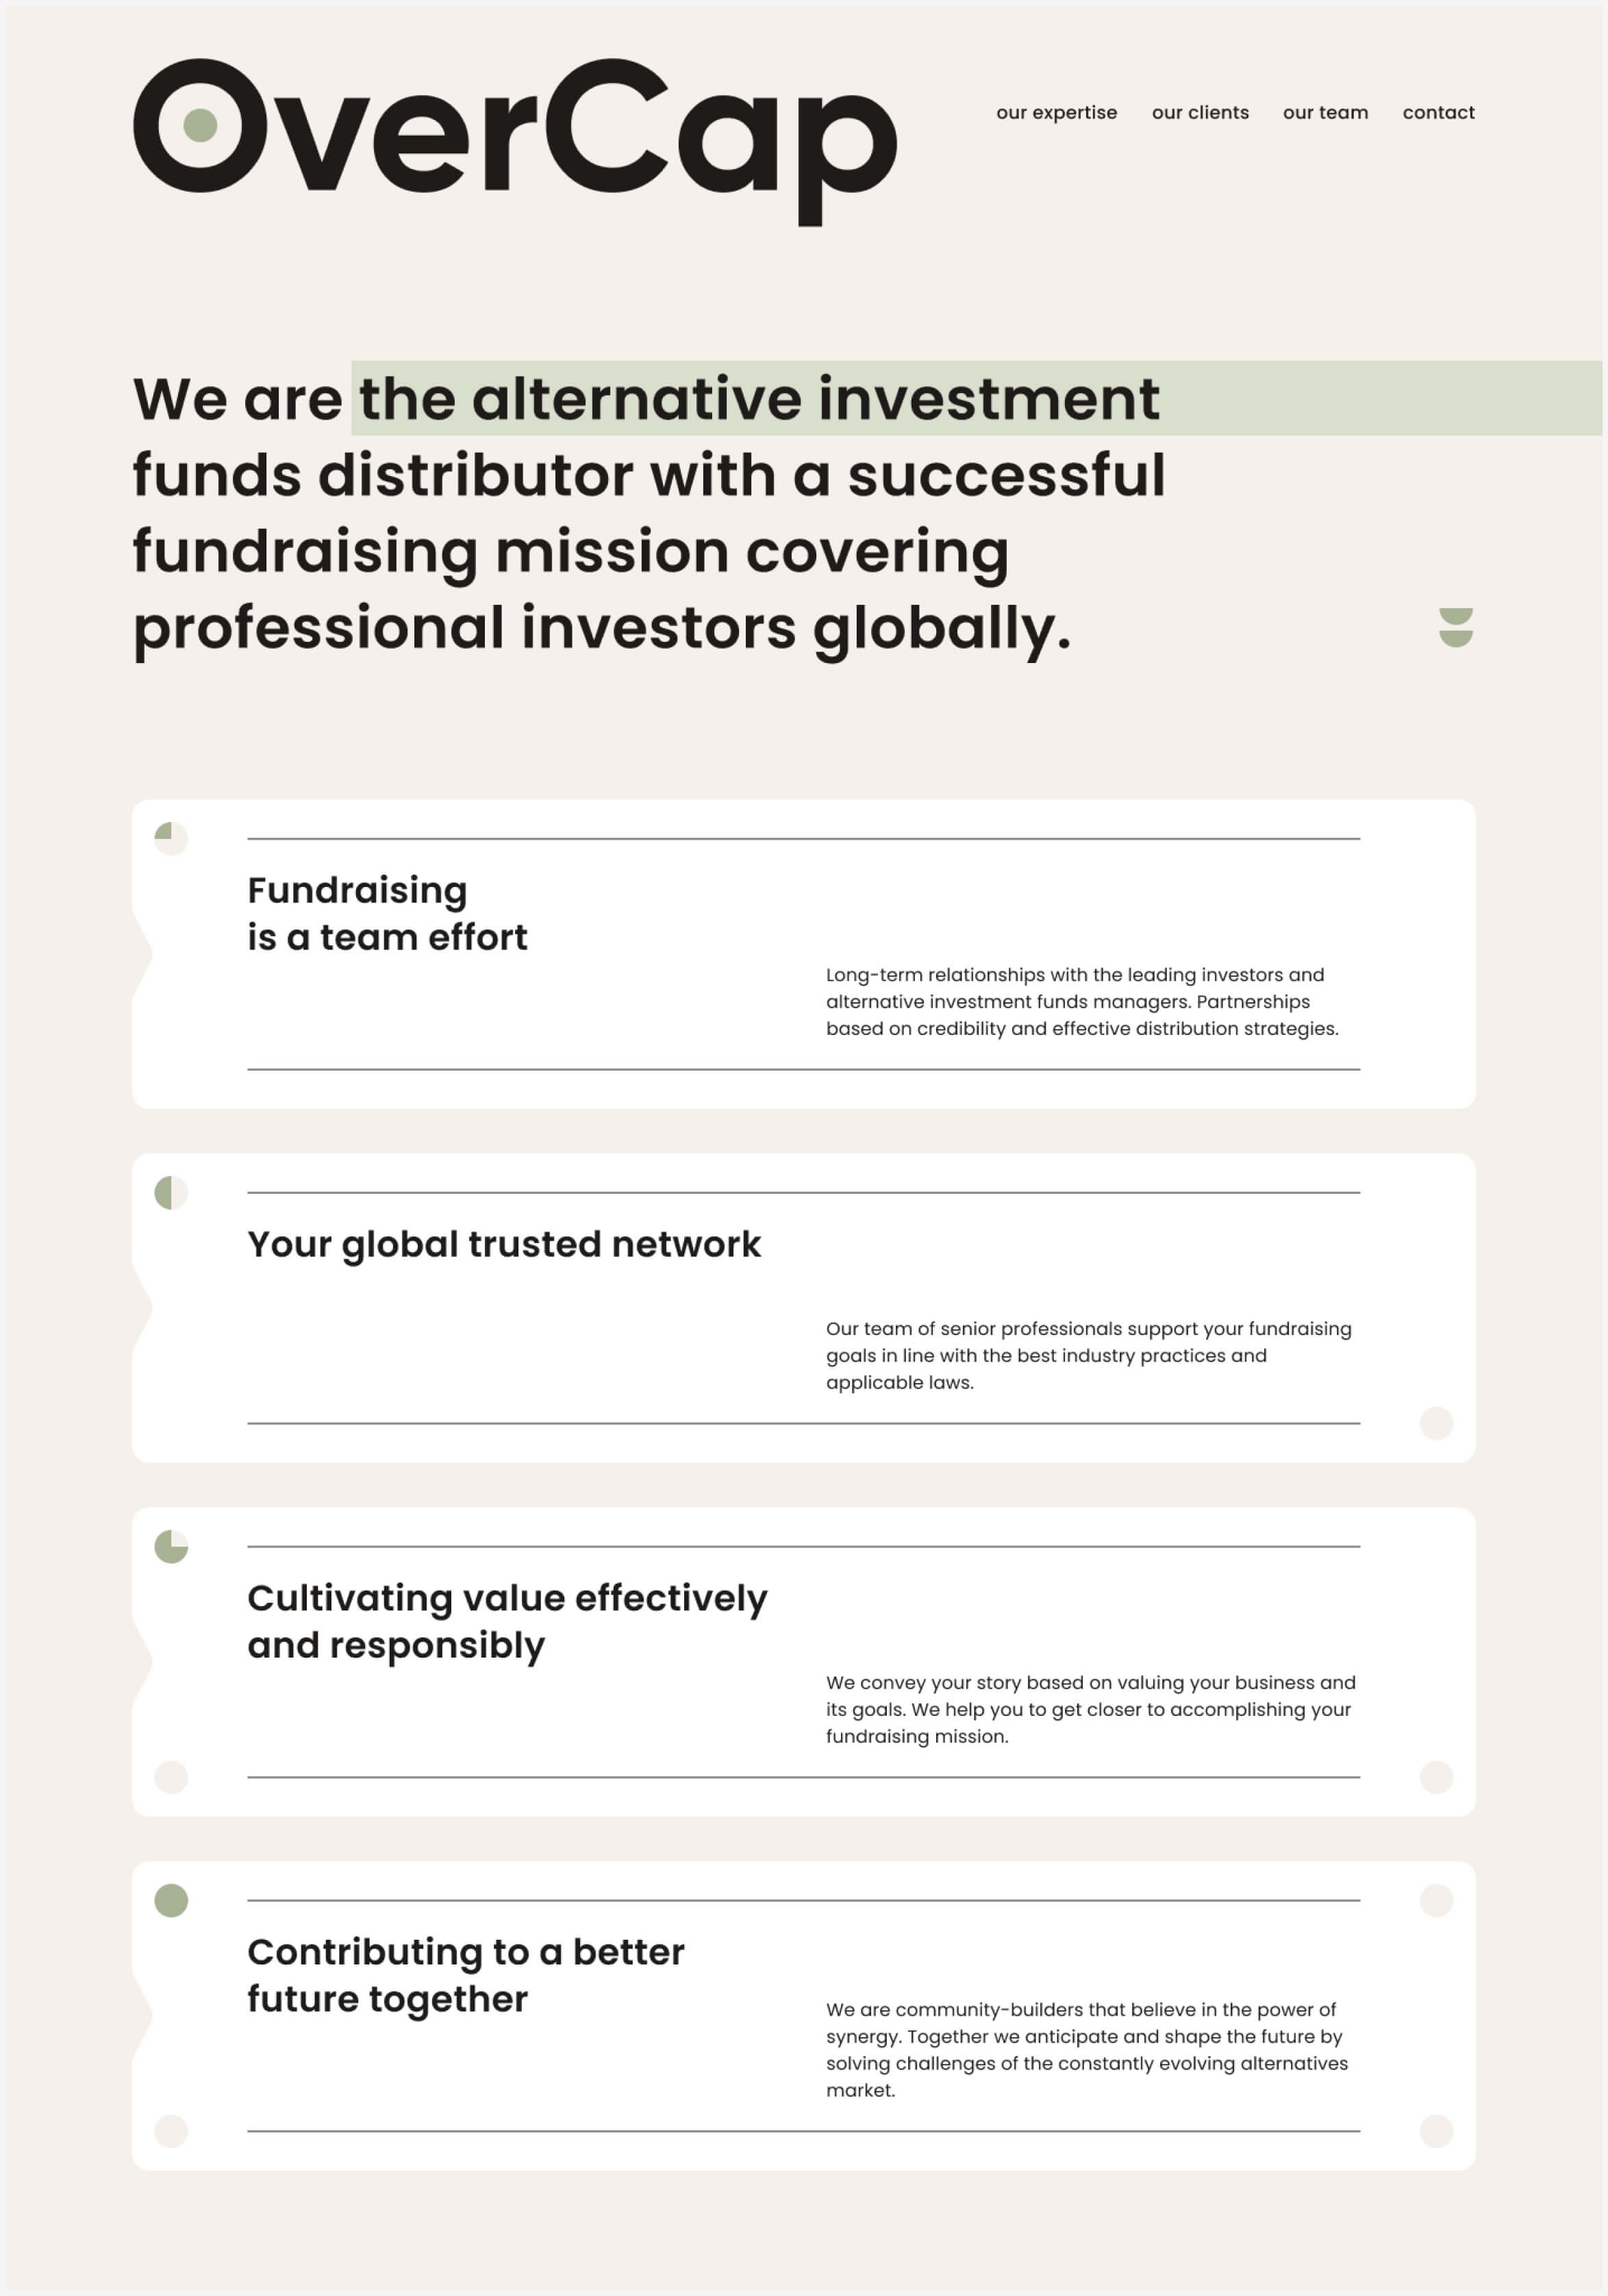Viewport: 1608px width, 2296px height.
Task: Click the green scroll-down indicator icon
Action: point(1455,628)
